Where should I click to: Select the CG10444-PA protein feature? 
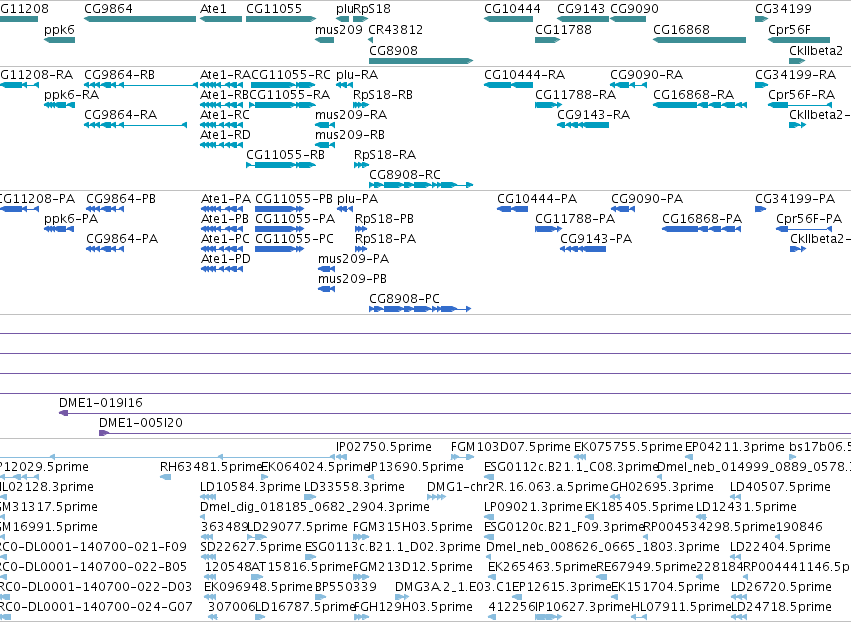coord(512,209)
